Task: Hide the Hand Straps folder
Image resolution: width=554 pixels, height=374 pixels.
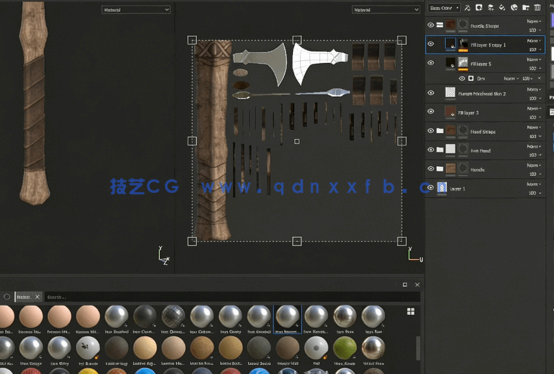Action: point(431,131)
